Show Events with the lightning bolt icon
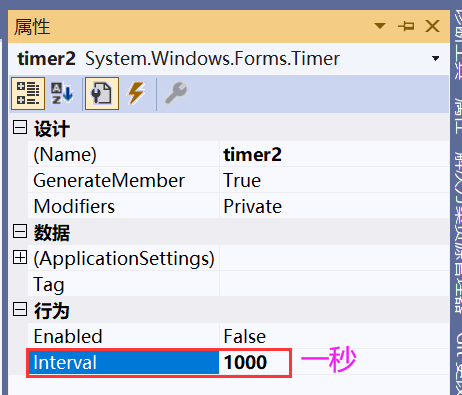The width and height of the screenshot is (462, 395). [136, 94]
